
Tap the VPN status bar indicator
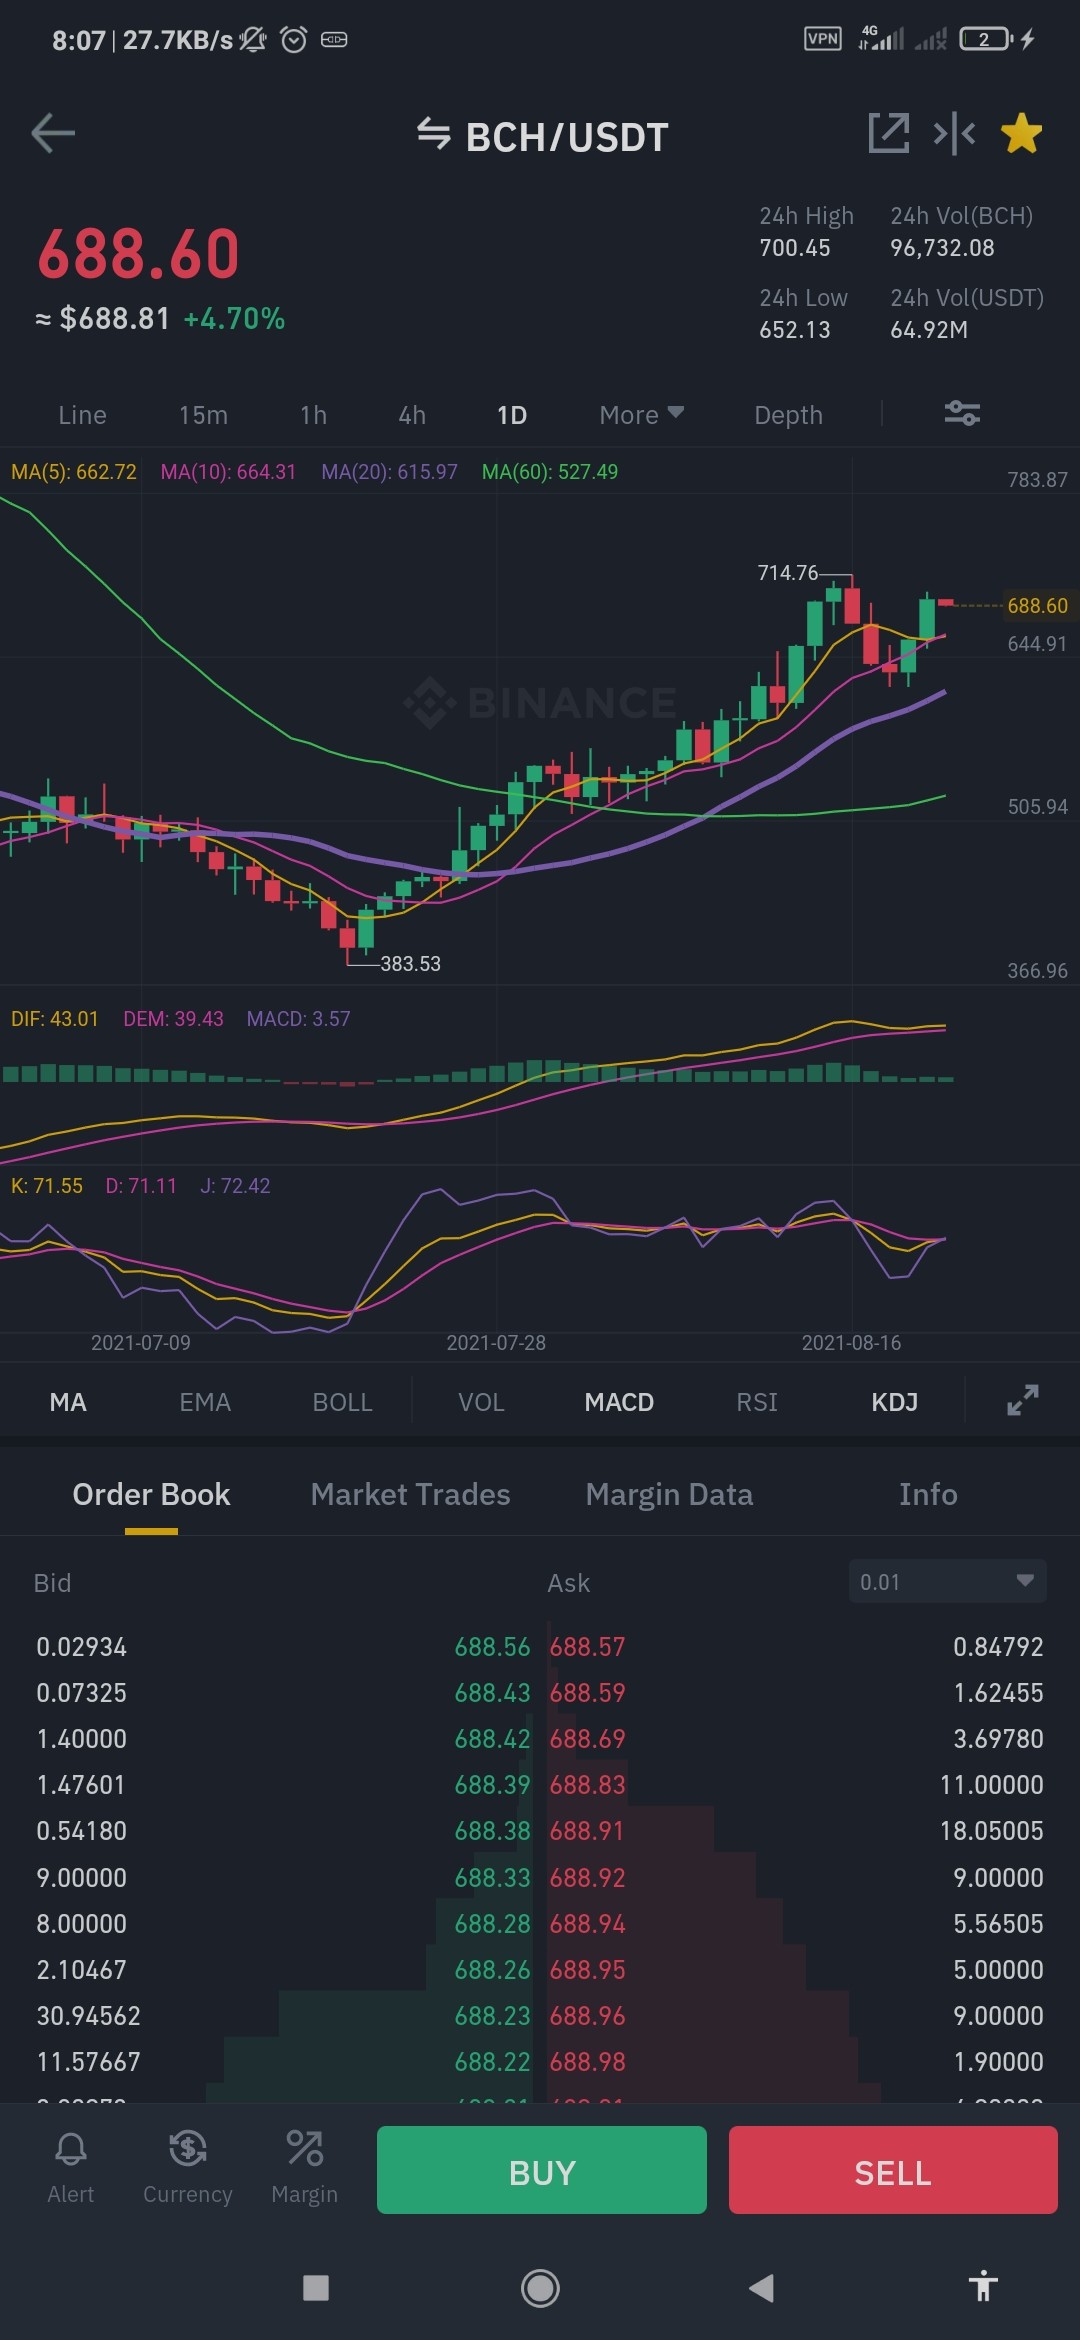click(823, 39)
